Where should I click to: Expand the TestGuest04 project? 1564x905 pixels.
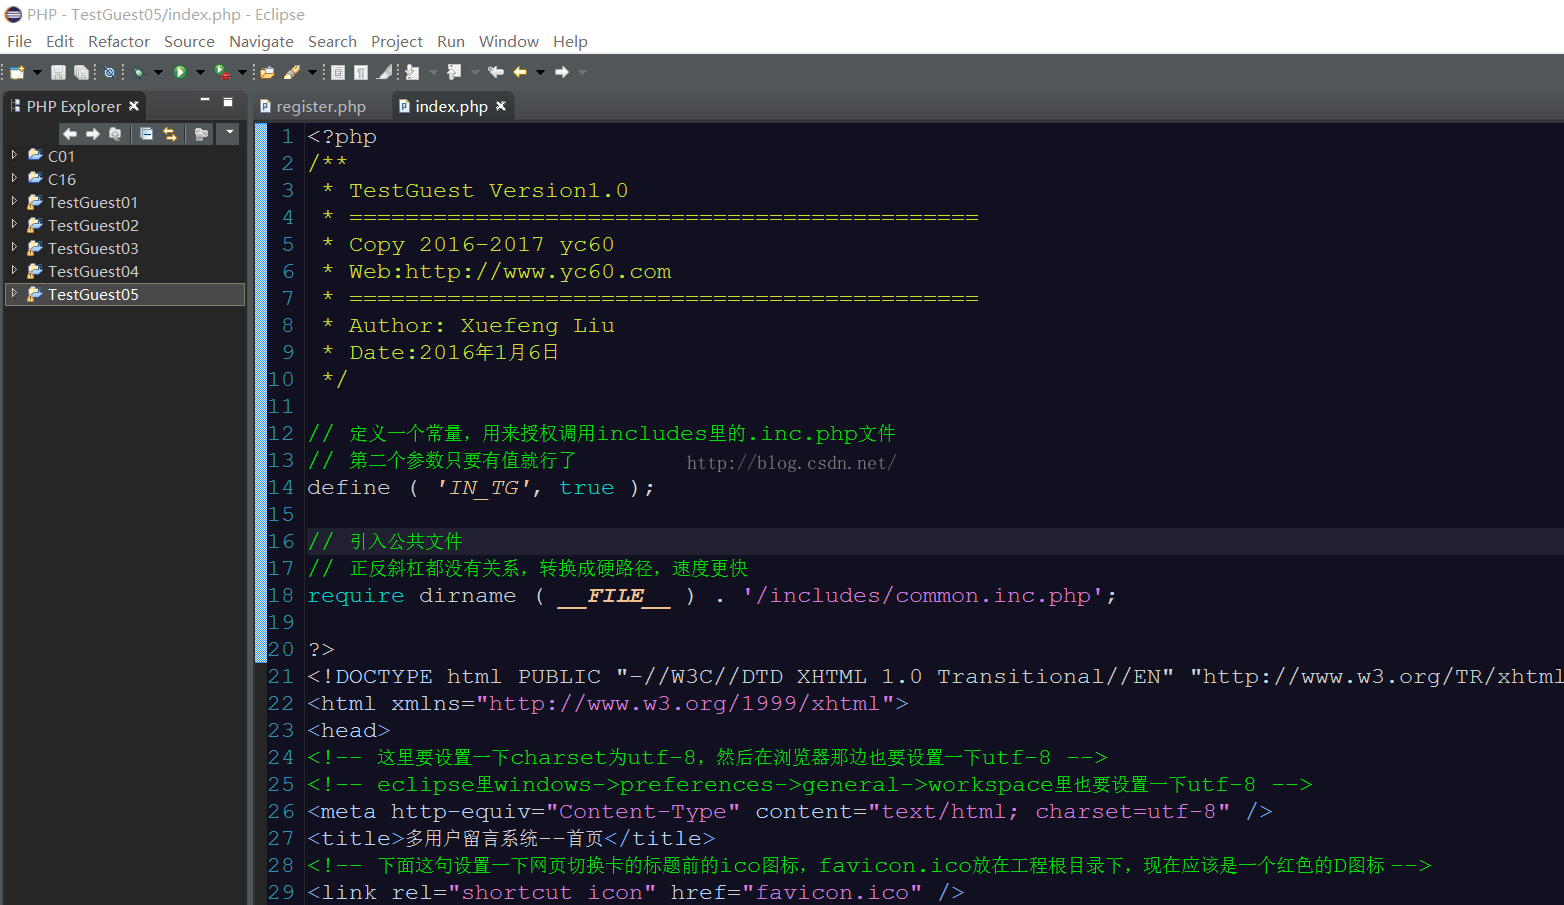coord(14,270)
